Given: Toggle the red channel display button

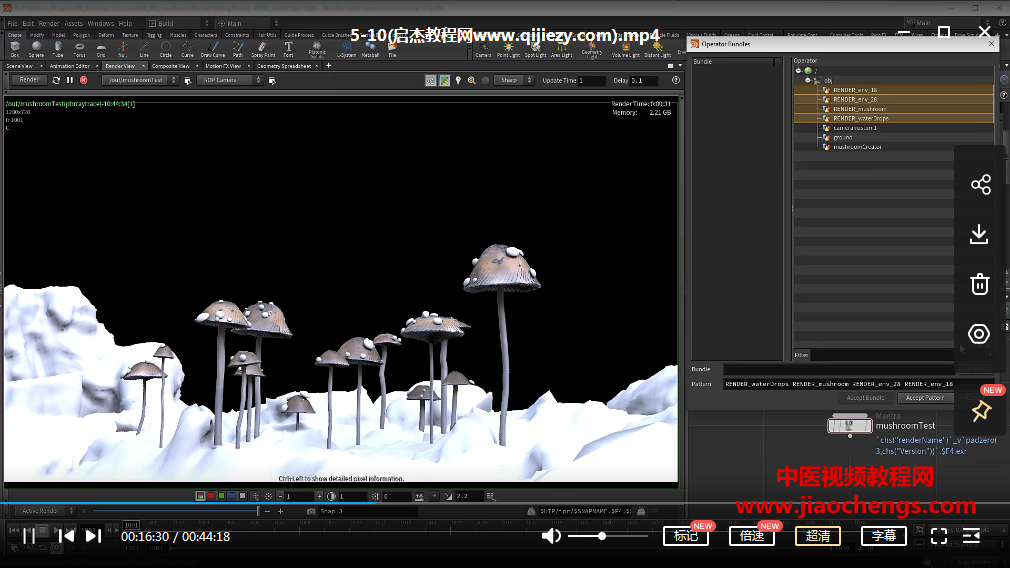Looking at the screenshot, I should 211,496.
